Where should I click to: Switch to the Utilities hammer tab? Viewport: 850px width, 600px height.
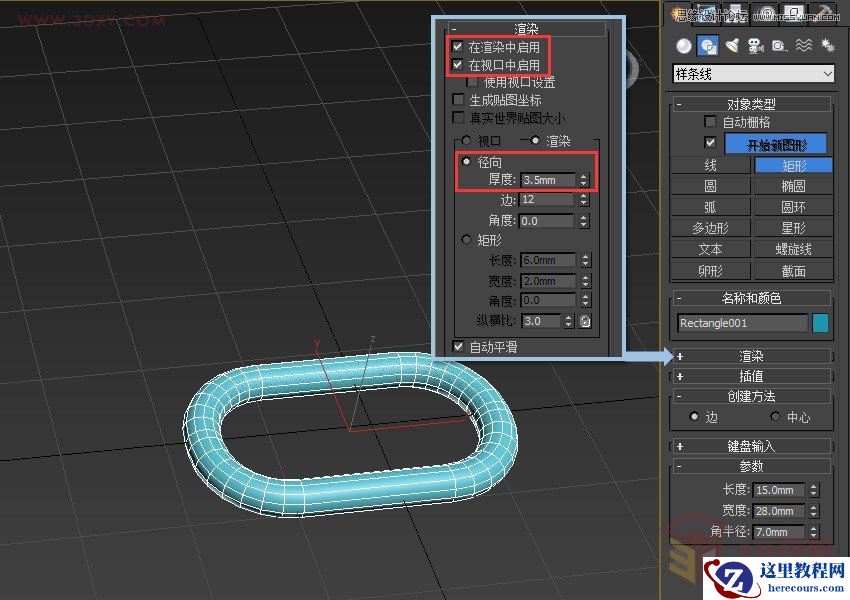[x=825, y=12]
